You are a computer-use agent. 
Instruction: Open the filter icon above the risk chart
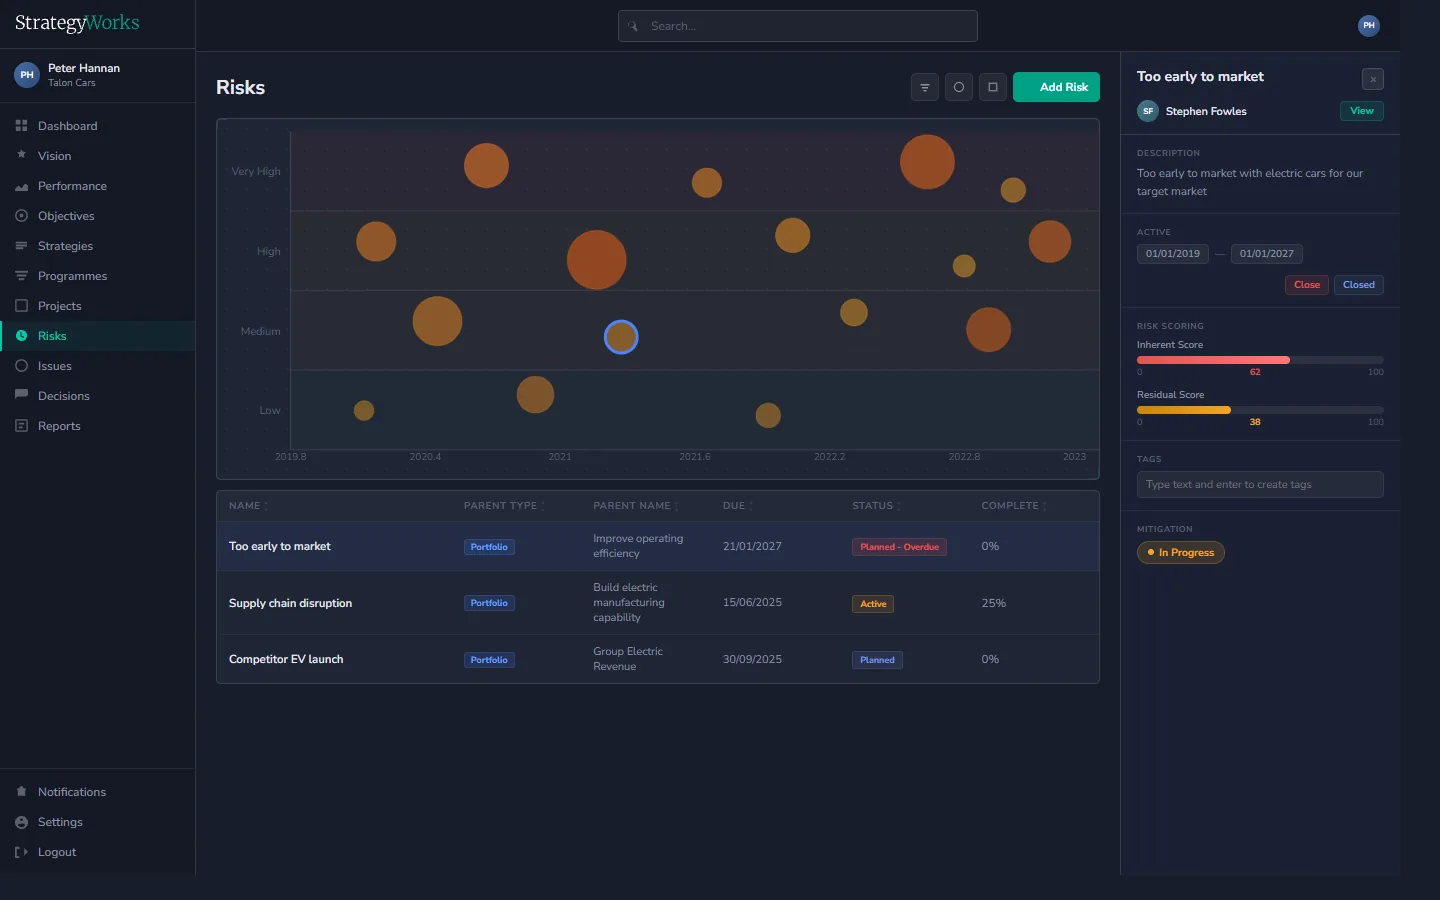[924, 87]
